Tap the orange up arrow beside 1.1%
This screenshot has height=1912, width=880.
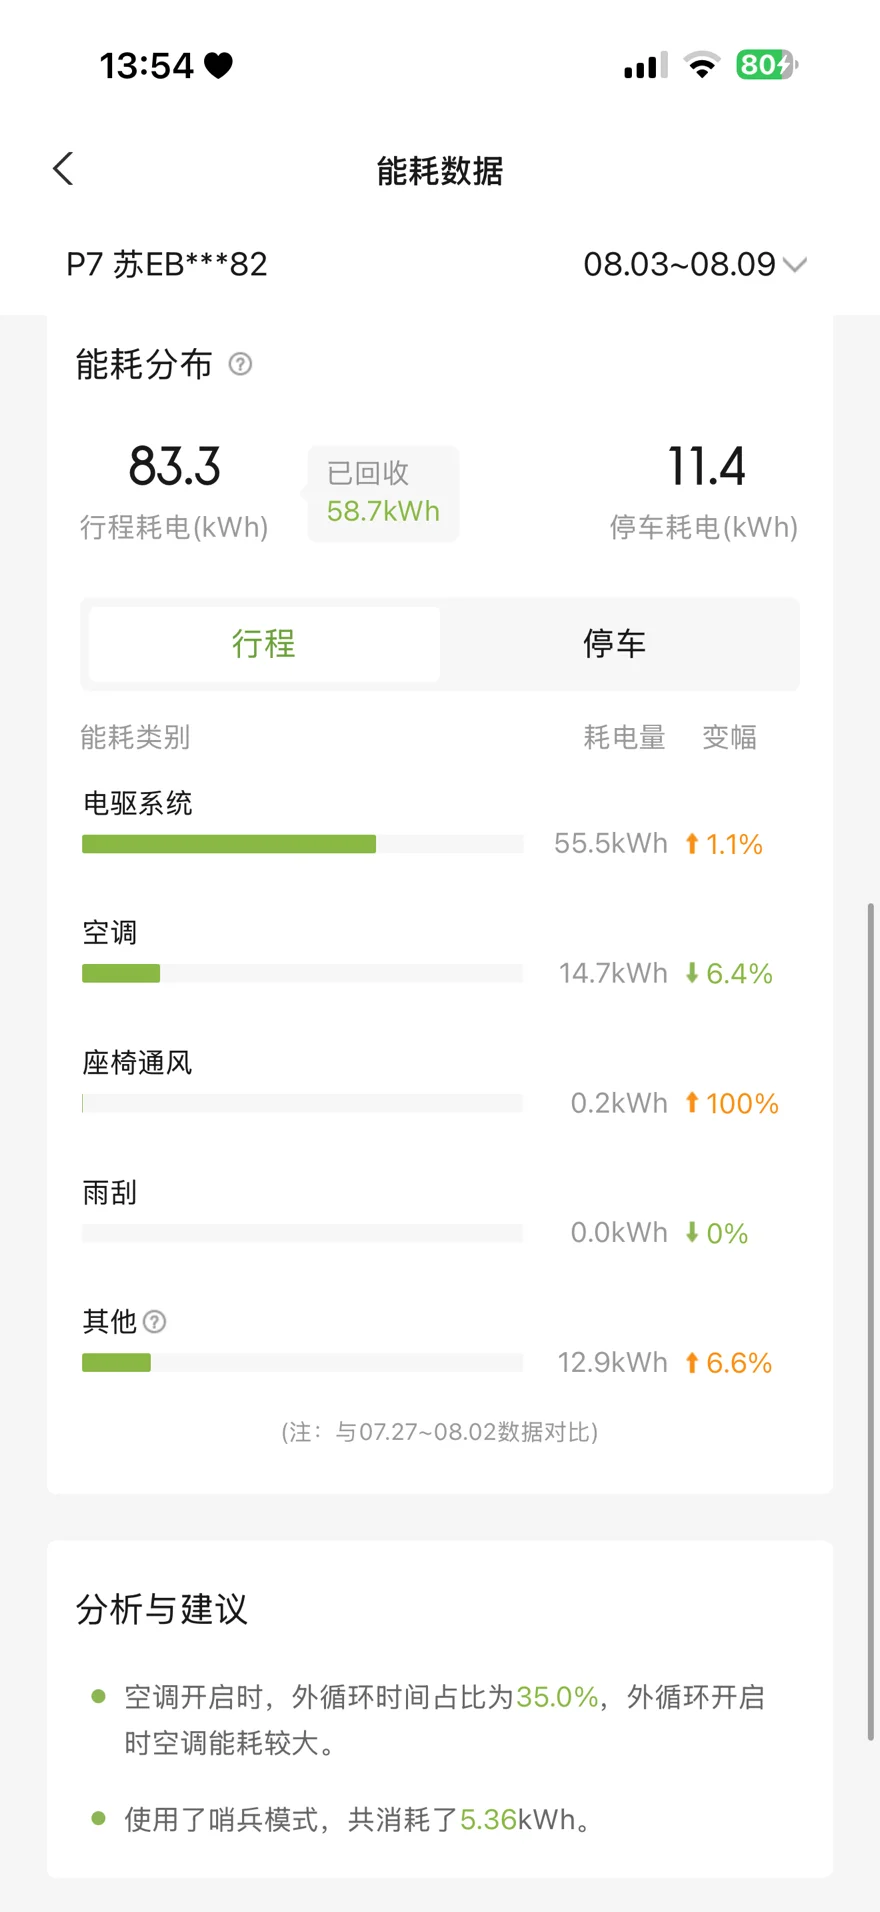[691, 844]
